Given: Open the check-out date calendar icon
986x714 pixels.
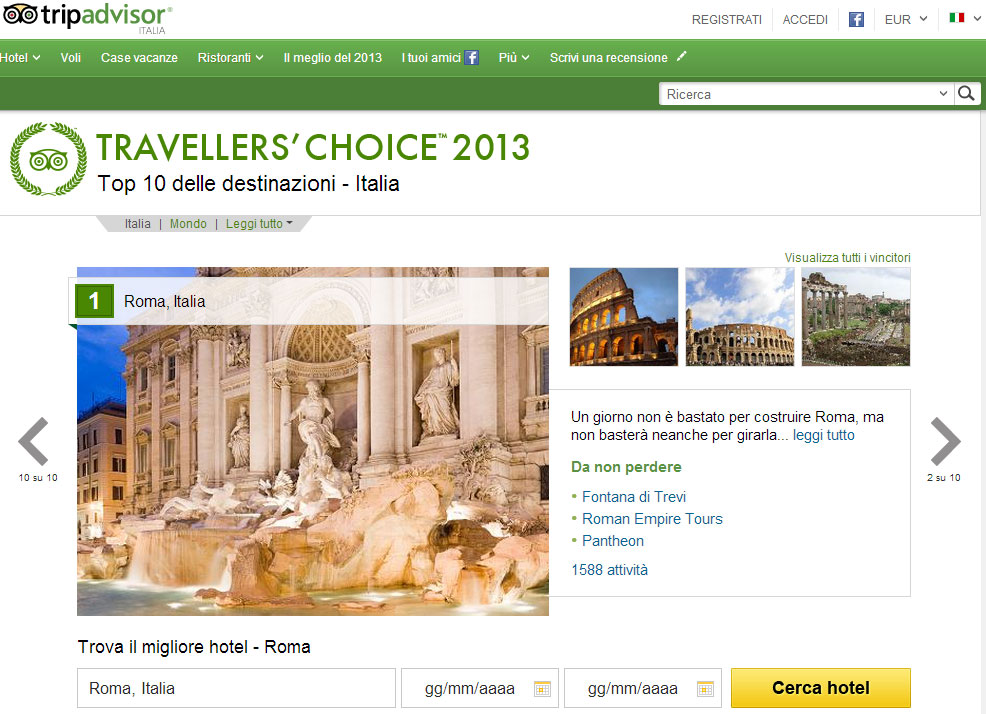Looking at the screenshot, I should [706, 689].
